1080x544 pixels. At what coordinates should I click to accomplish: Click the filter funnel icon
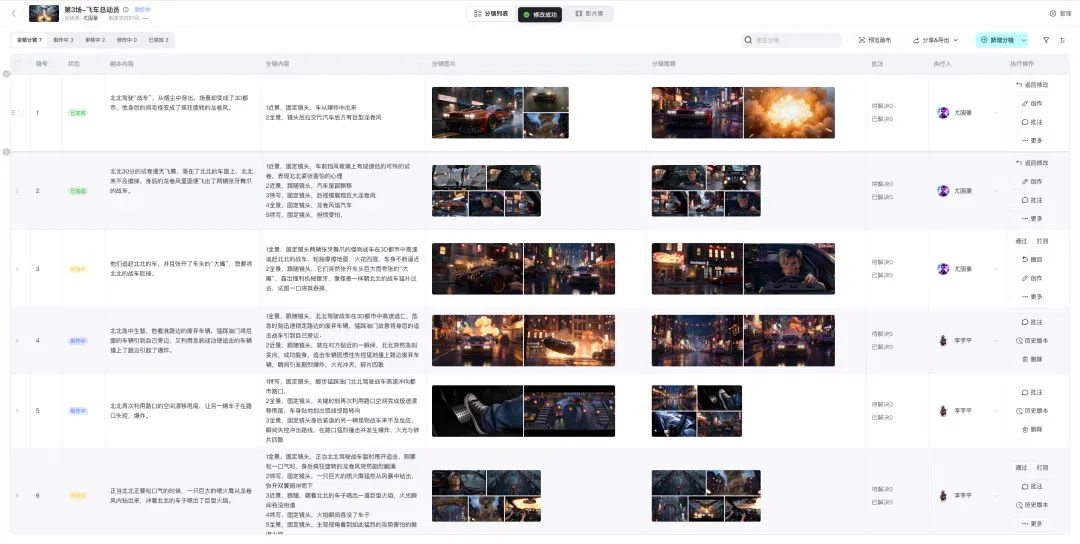pyautogui.click(x=1046, y=41)
